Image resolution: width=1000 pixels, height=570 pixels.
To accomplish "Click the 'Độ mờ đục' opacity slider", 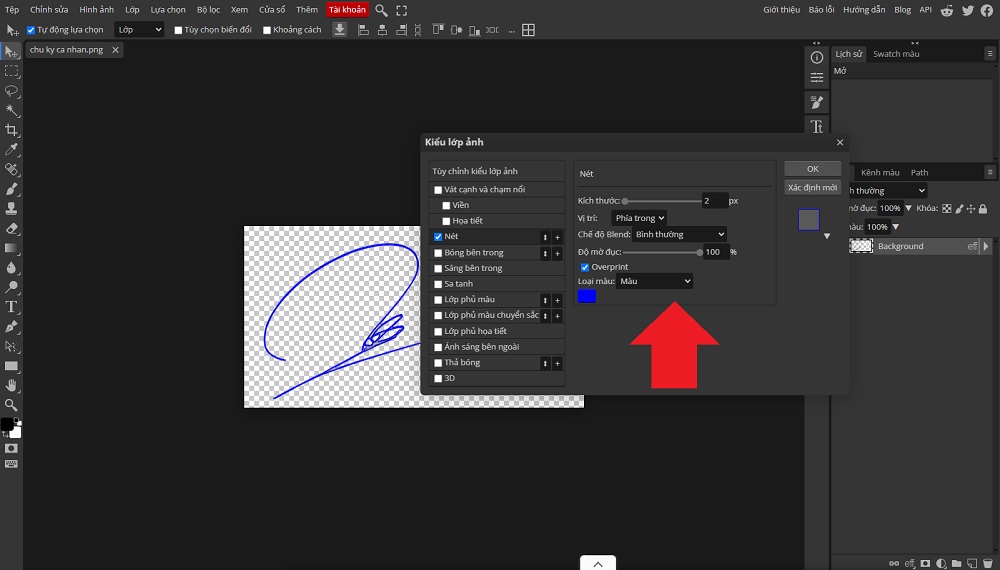I will [663, 252].
